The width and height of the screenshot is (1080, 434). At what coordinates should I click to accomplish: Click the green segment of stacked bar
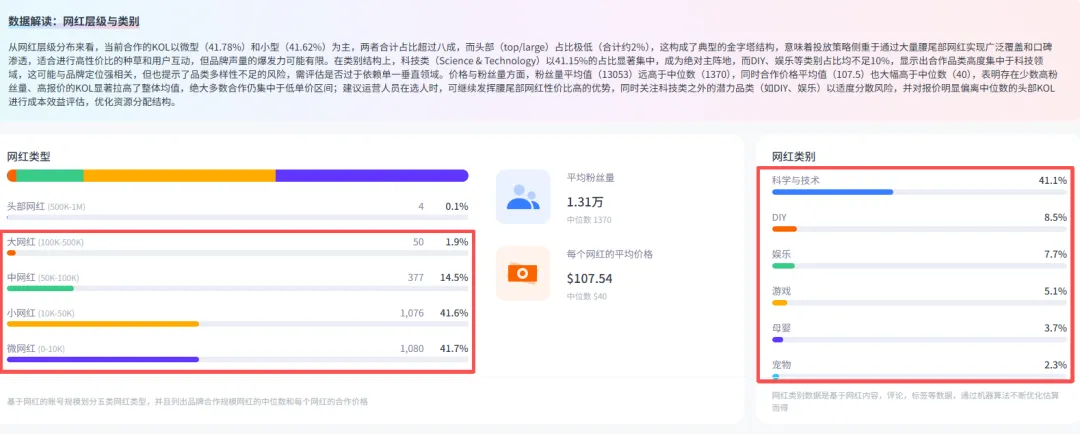point(50,176)
